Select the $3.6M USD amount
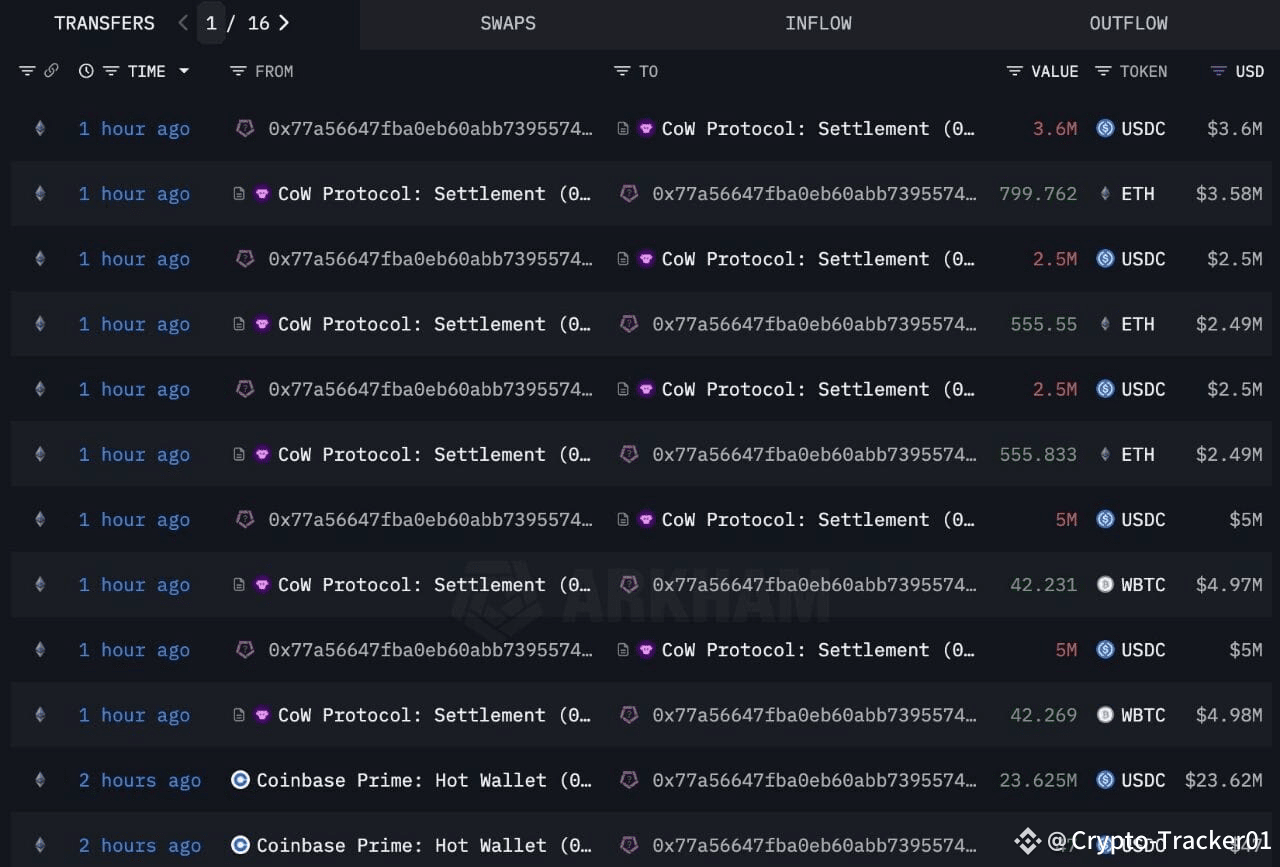1280x867 pixels. point(1234,128)
